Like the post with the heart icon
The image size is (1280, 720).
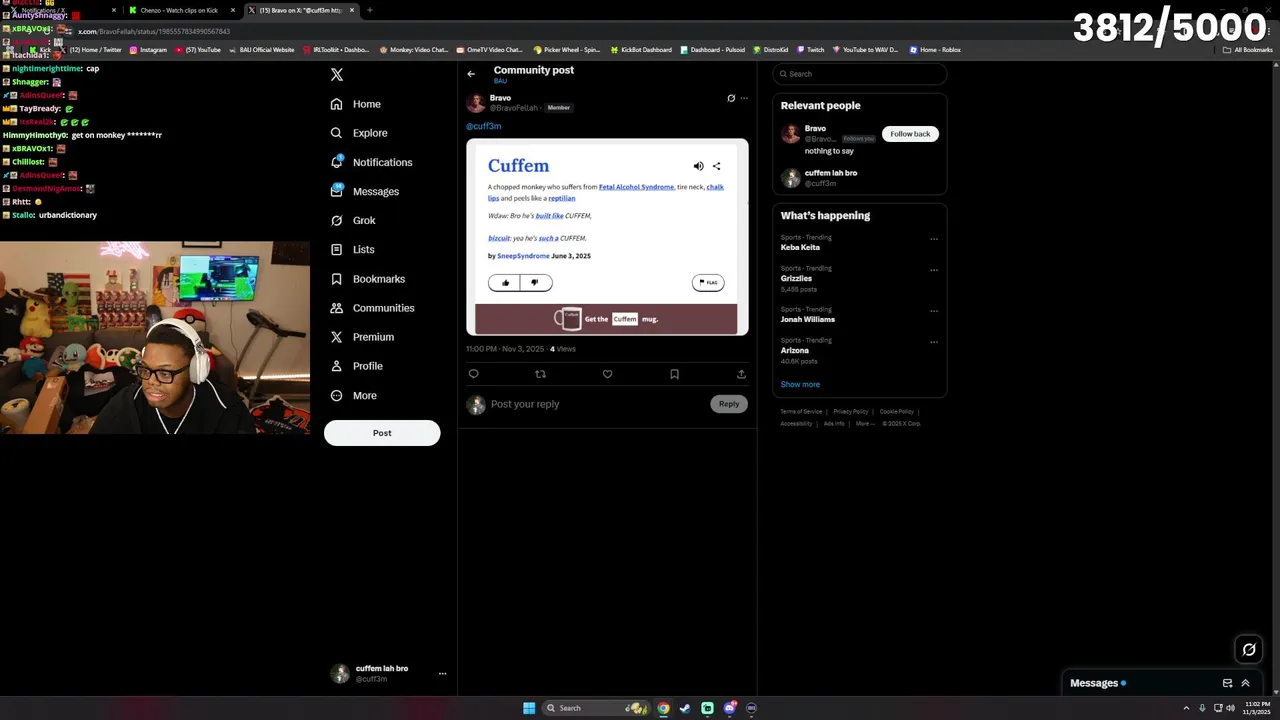click(607, 374)
